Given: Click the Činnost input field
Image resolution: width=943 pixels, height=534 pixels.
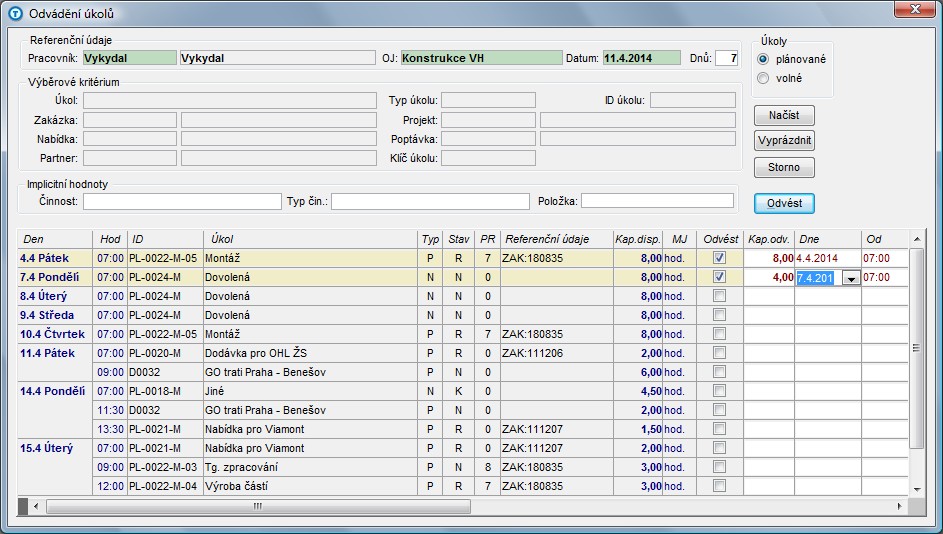Looking at the screenshot, I should click(x=182, y=201).
